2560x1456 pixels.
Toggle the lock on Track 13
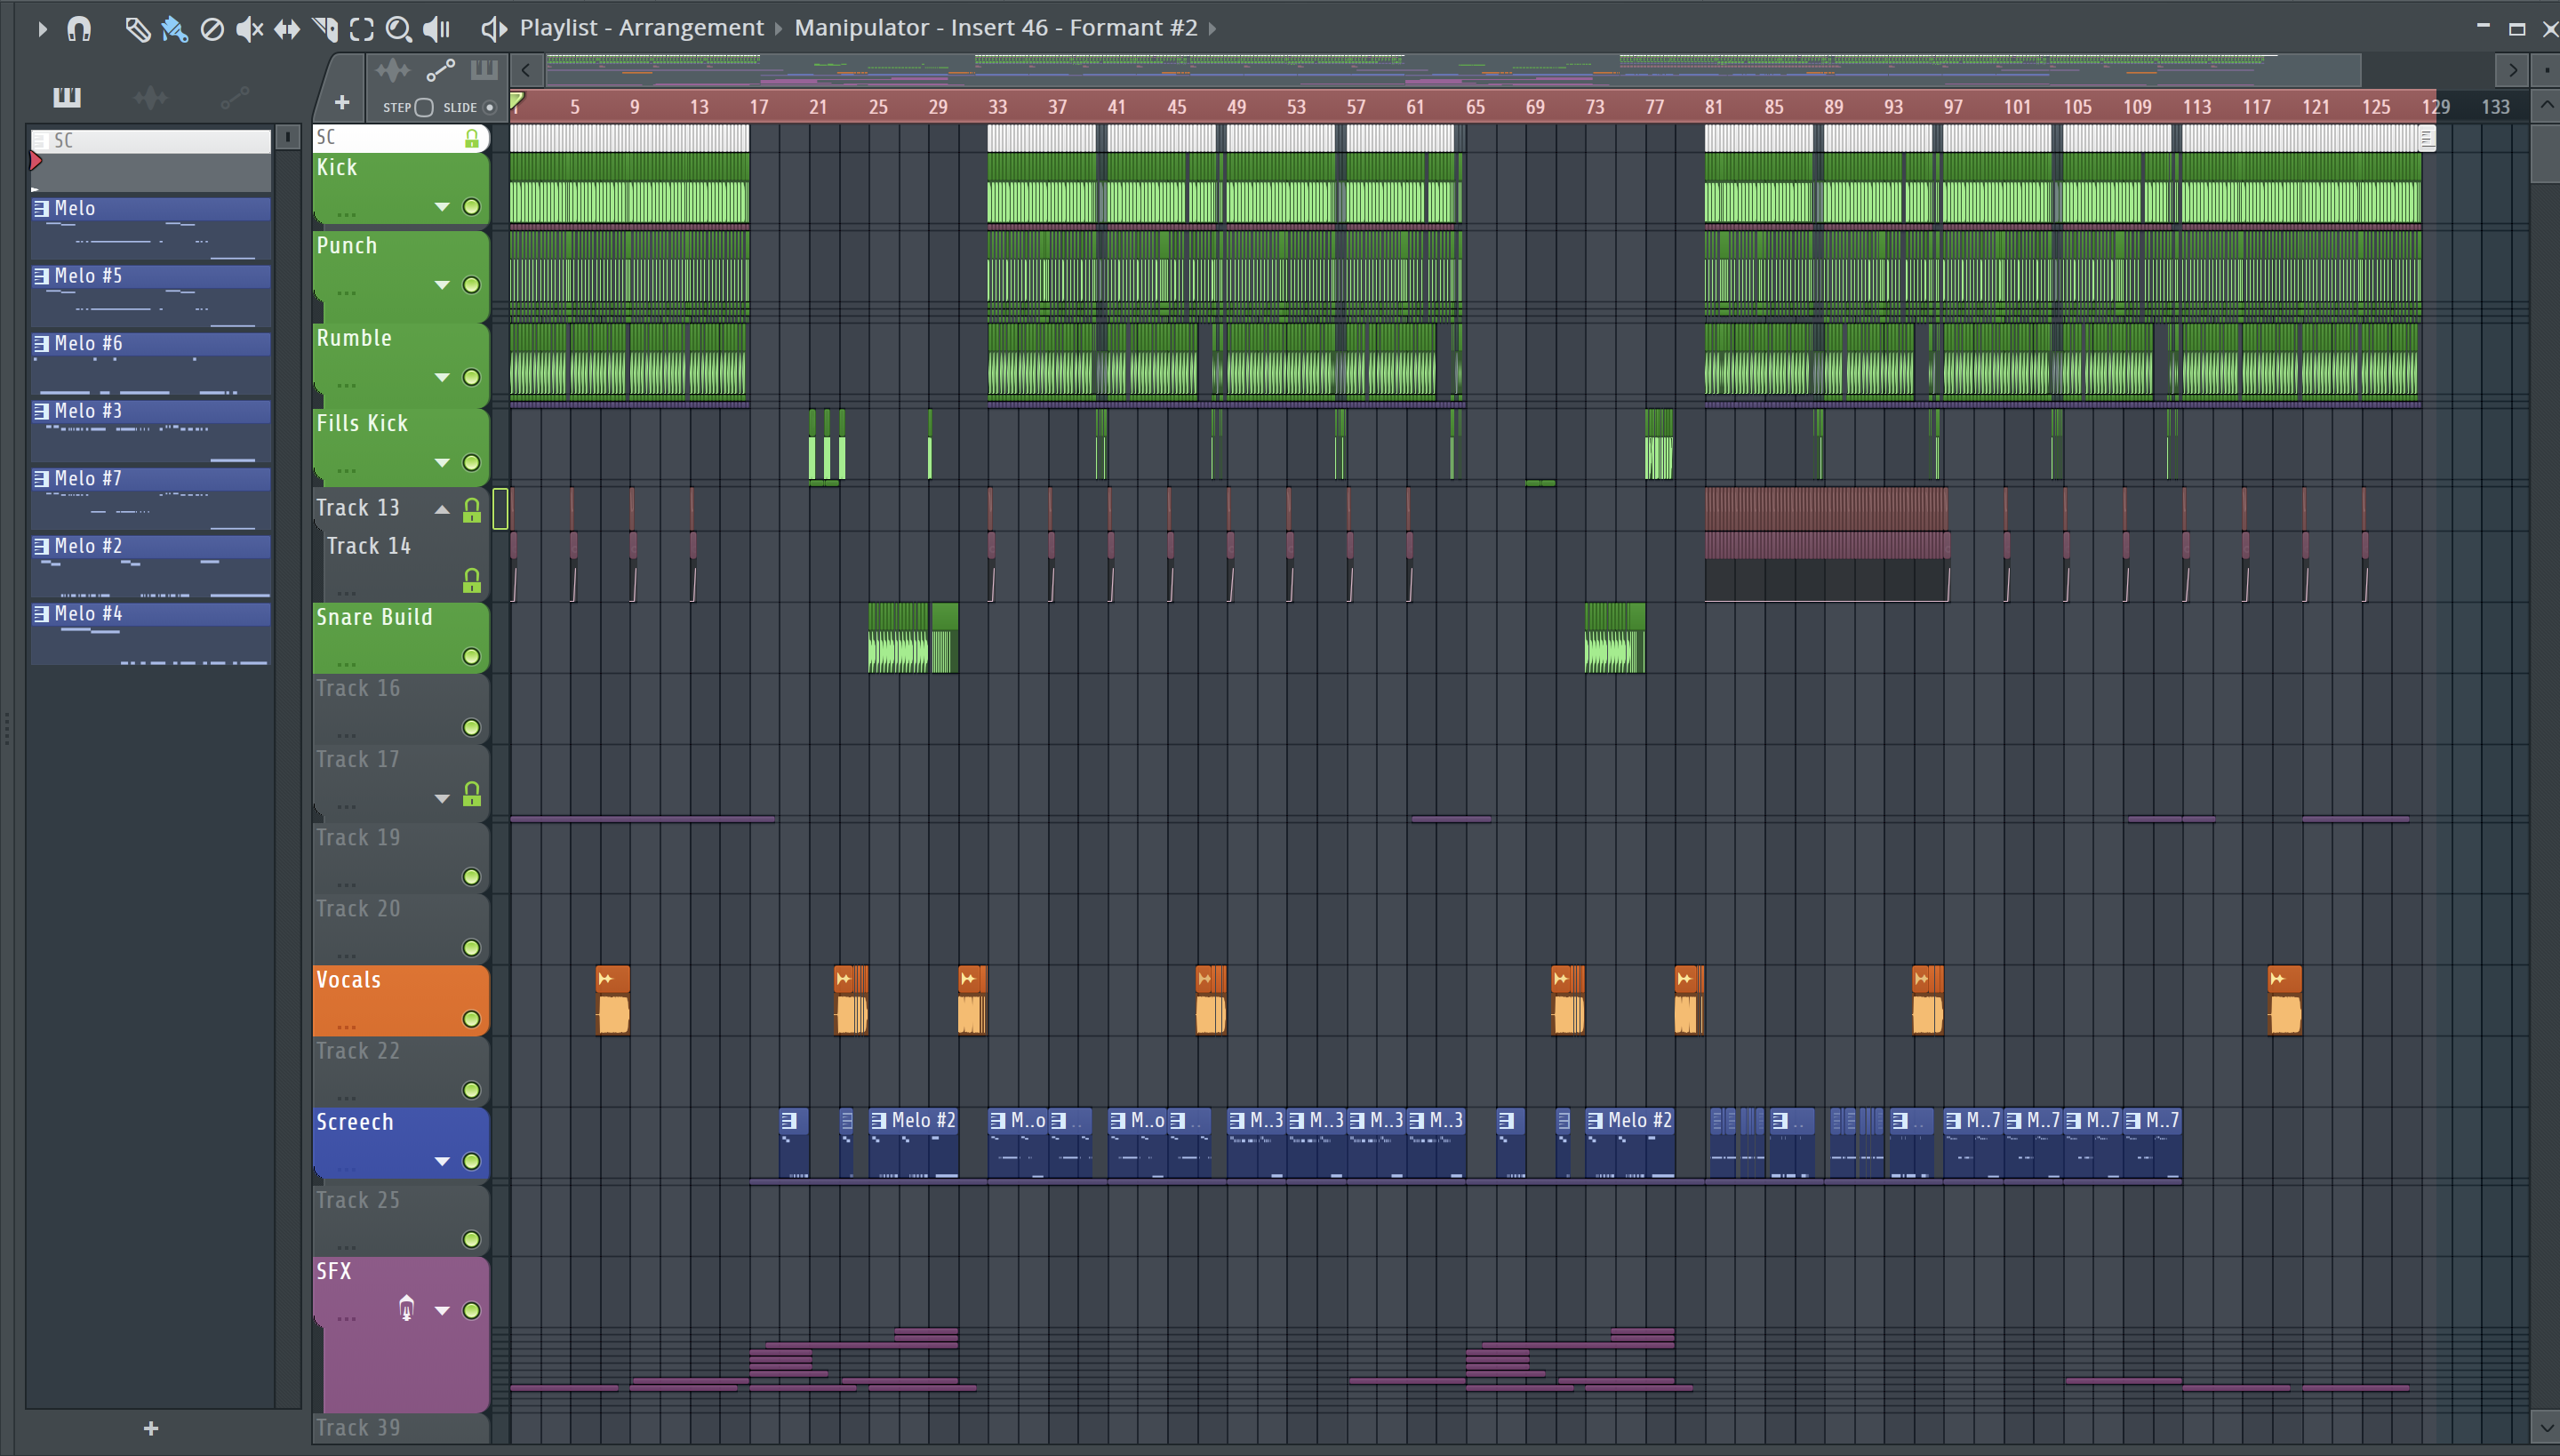point(471,510)
